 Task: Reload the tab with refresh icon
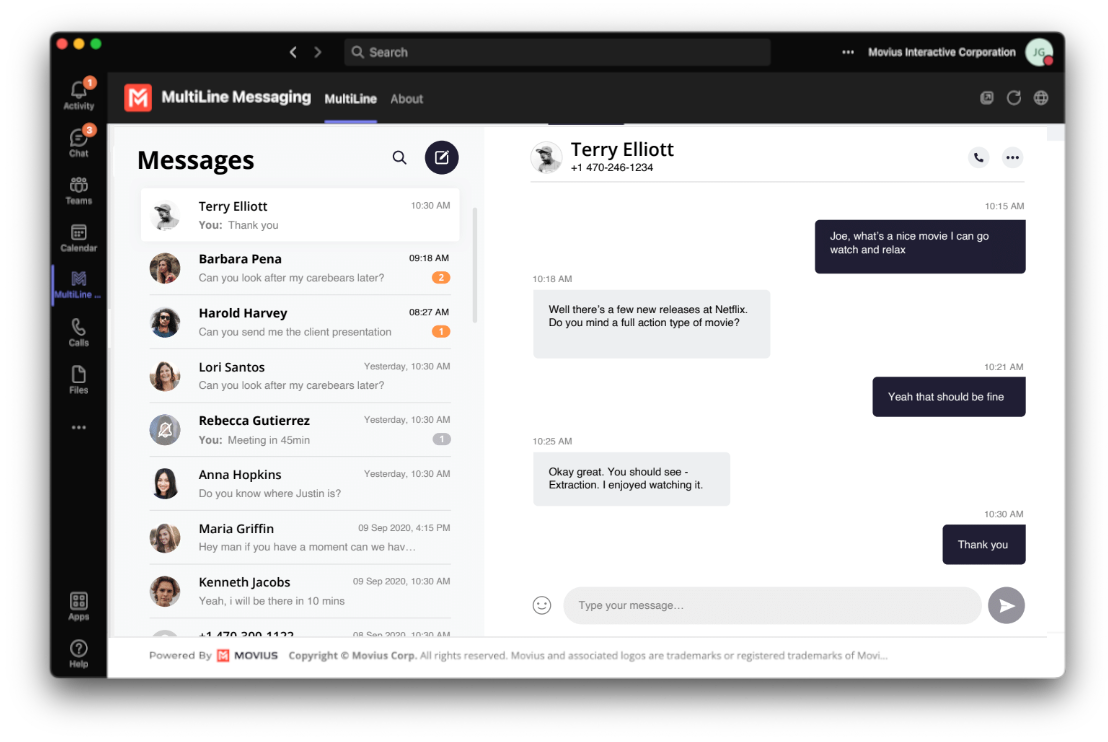pyautogui.click(x=1014, y=98)
